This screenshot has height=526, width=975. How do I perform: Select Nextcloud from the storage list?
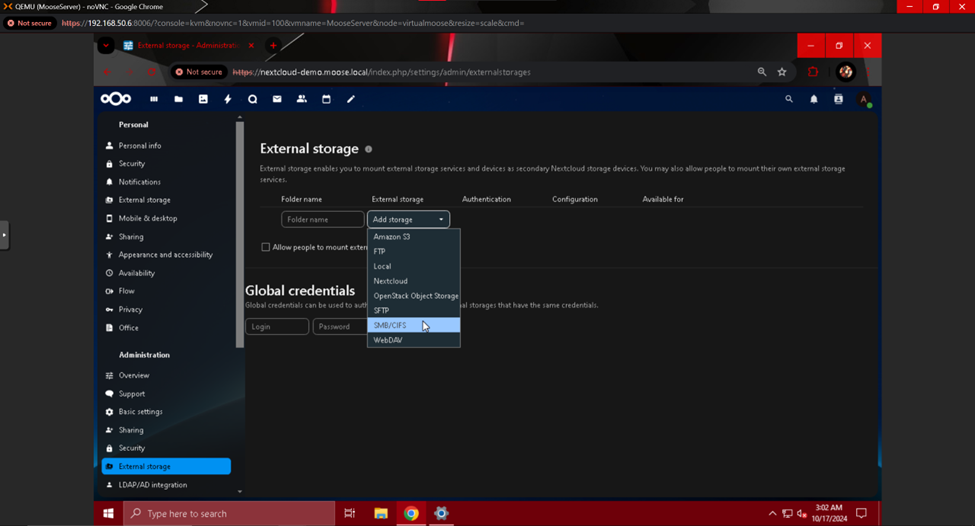click(414, 281)
